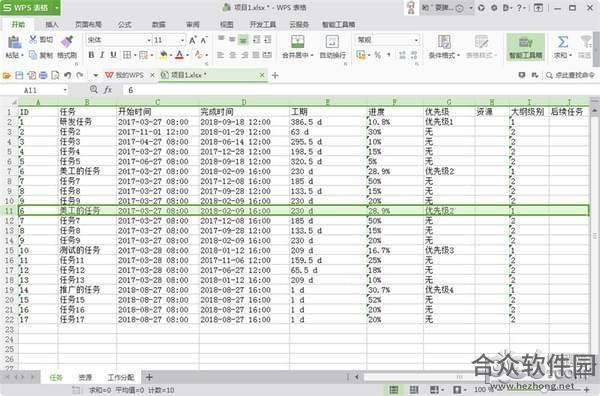Screen dimensions: 600x396
Task: Click the fill color bucket swatch
Action: coord(163,55)
